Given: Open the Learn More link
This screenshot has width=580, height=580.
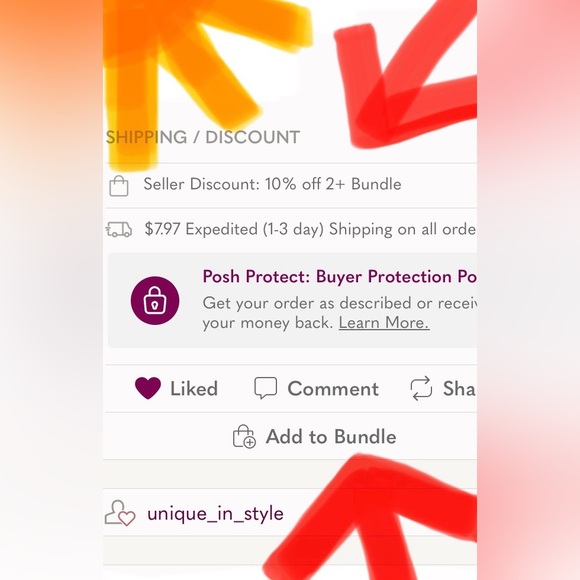Looking at the screenshot, I should pyautogui.click(x=384, y=323).
